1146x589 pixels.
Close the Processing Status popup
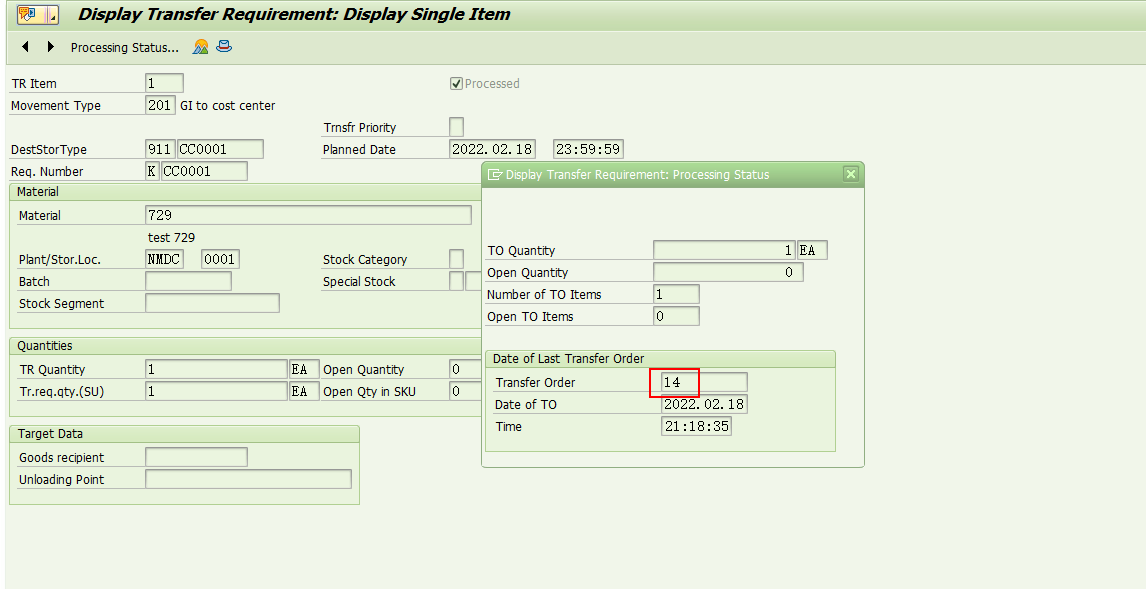coord(850,174)
